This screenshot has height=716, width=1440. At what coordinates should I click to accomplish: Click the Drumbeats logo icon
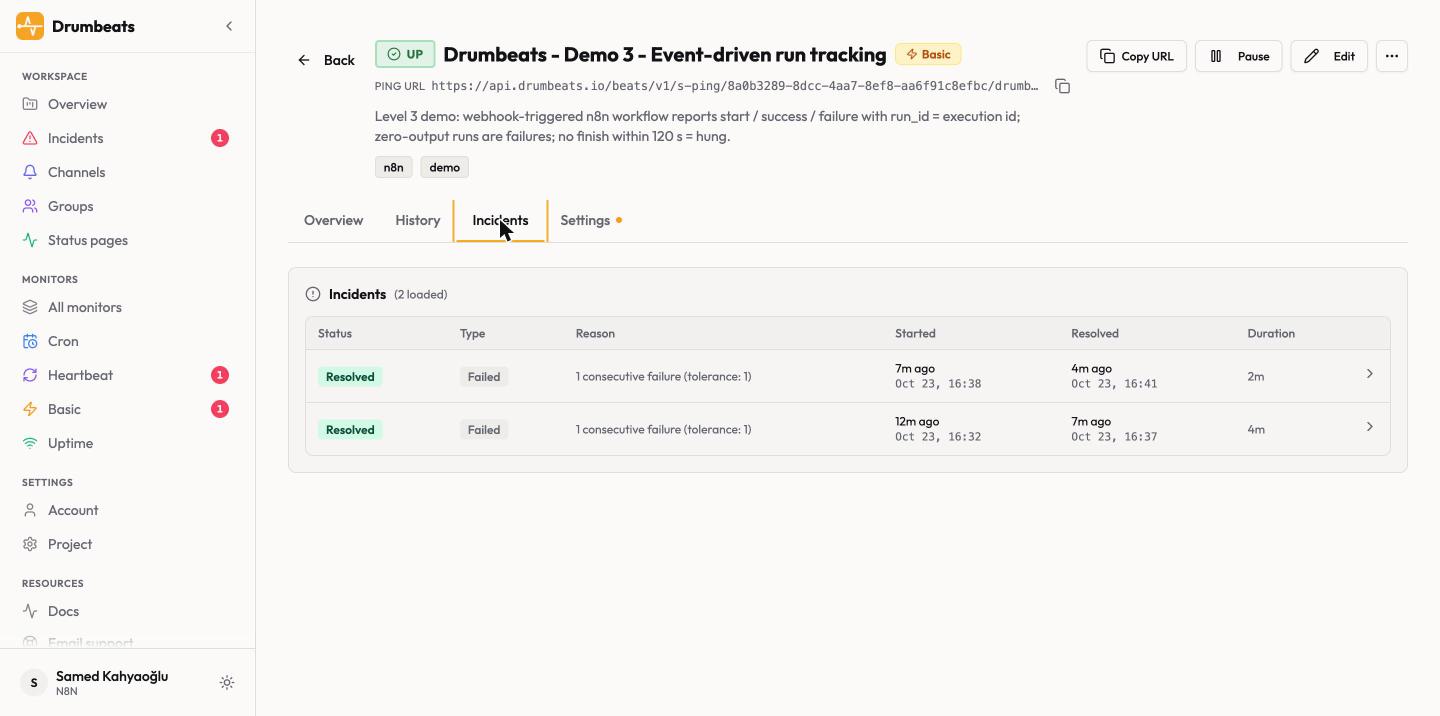(x=30, y=26)
